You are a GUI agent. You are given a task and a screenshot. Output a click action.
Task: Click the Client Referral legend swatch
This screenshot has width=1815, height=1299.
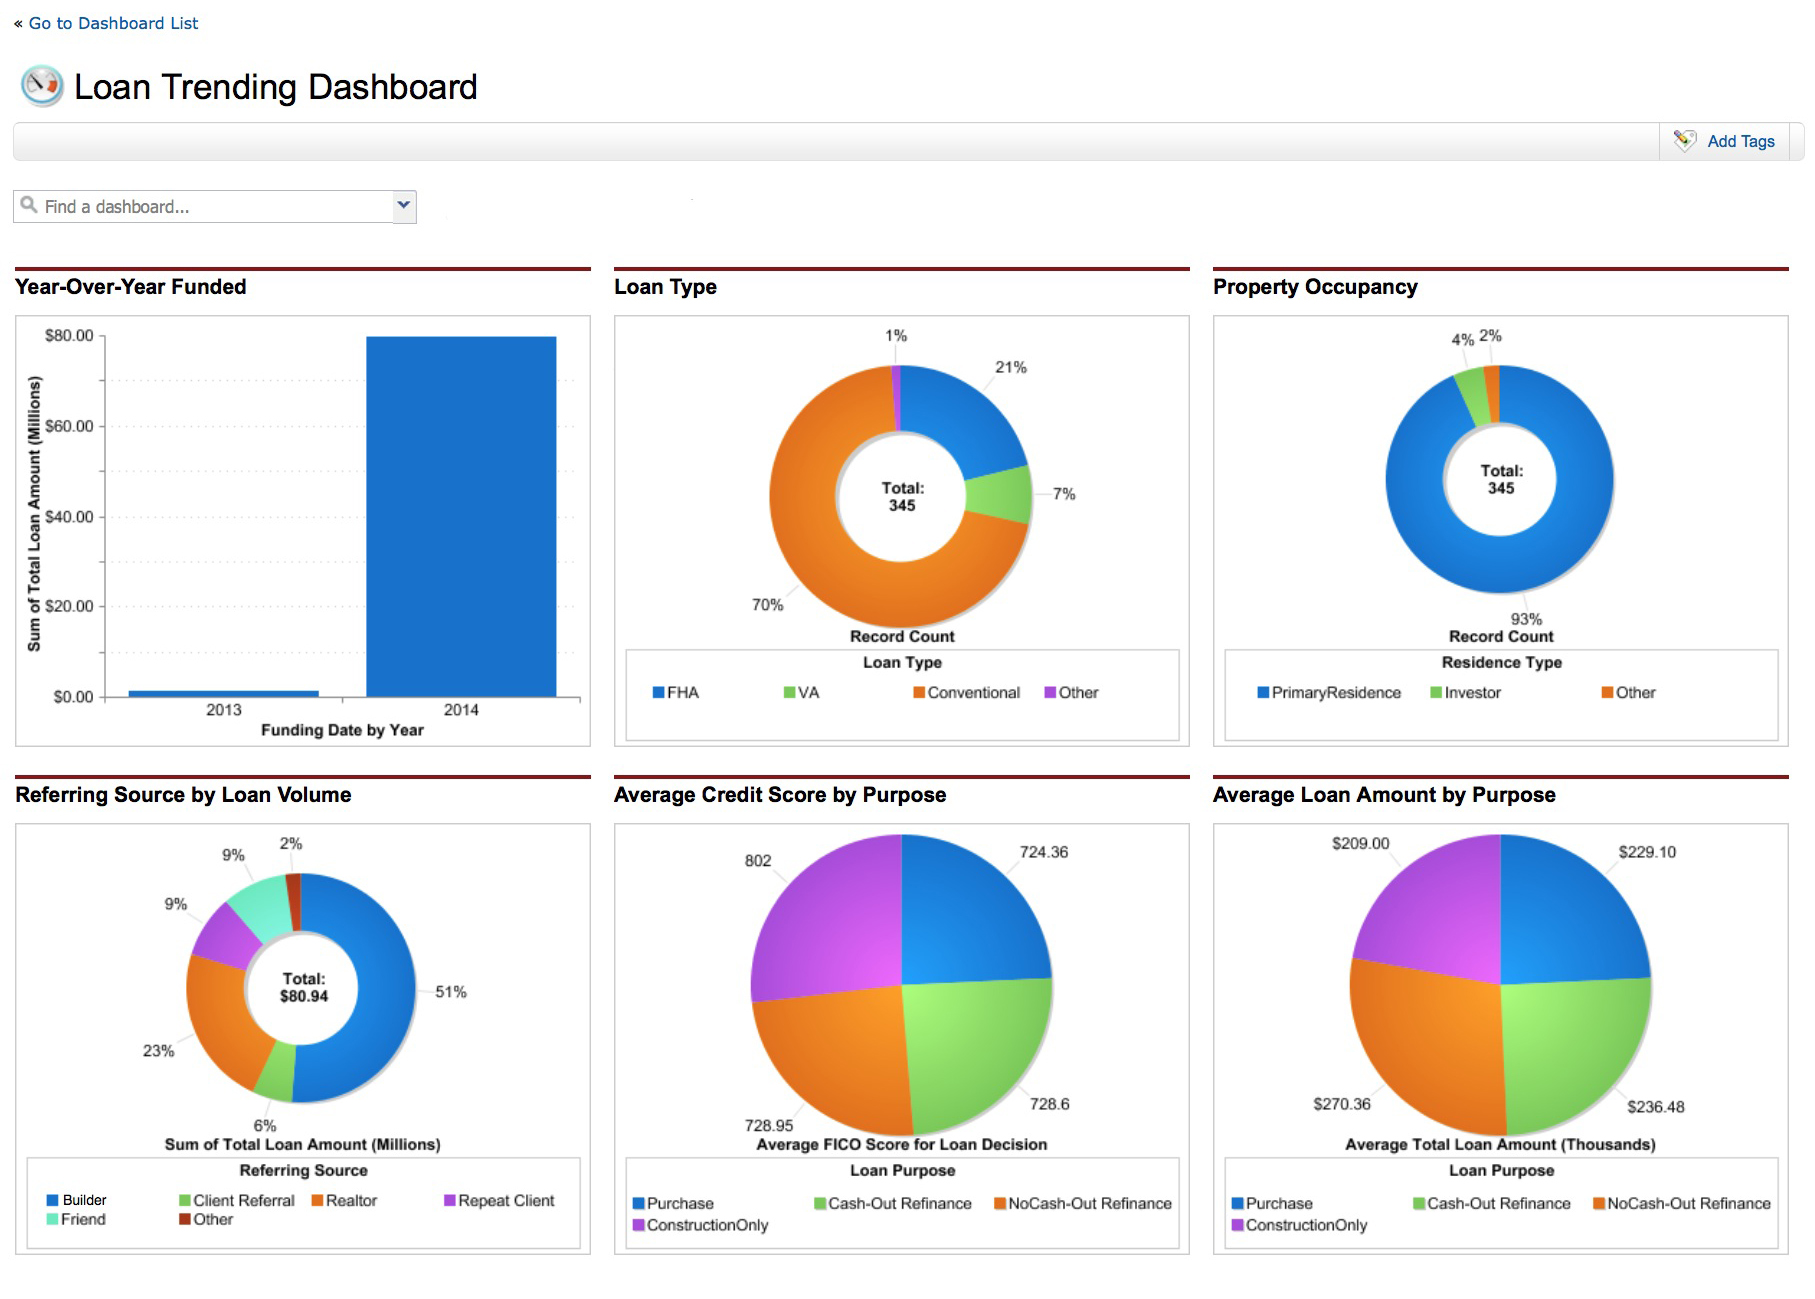184,1200
